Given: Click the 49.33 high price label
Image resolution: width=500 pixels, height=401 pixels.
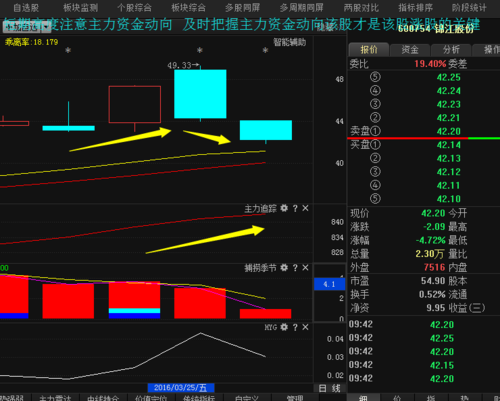Looking at the screenshot, I should click(179, 65).
